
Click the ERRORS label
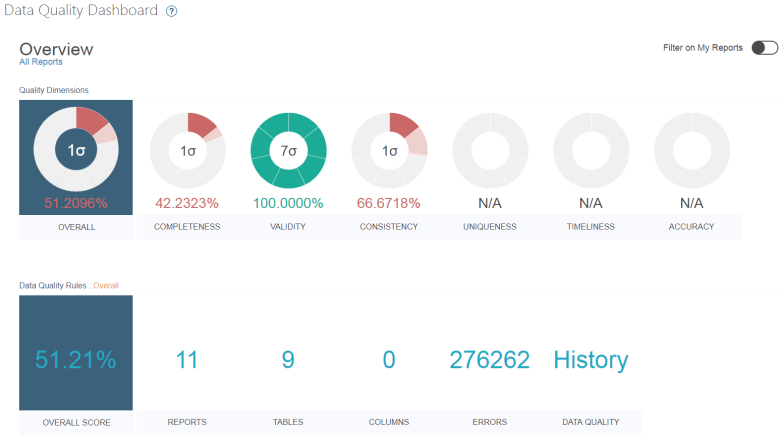click(490, 423)
